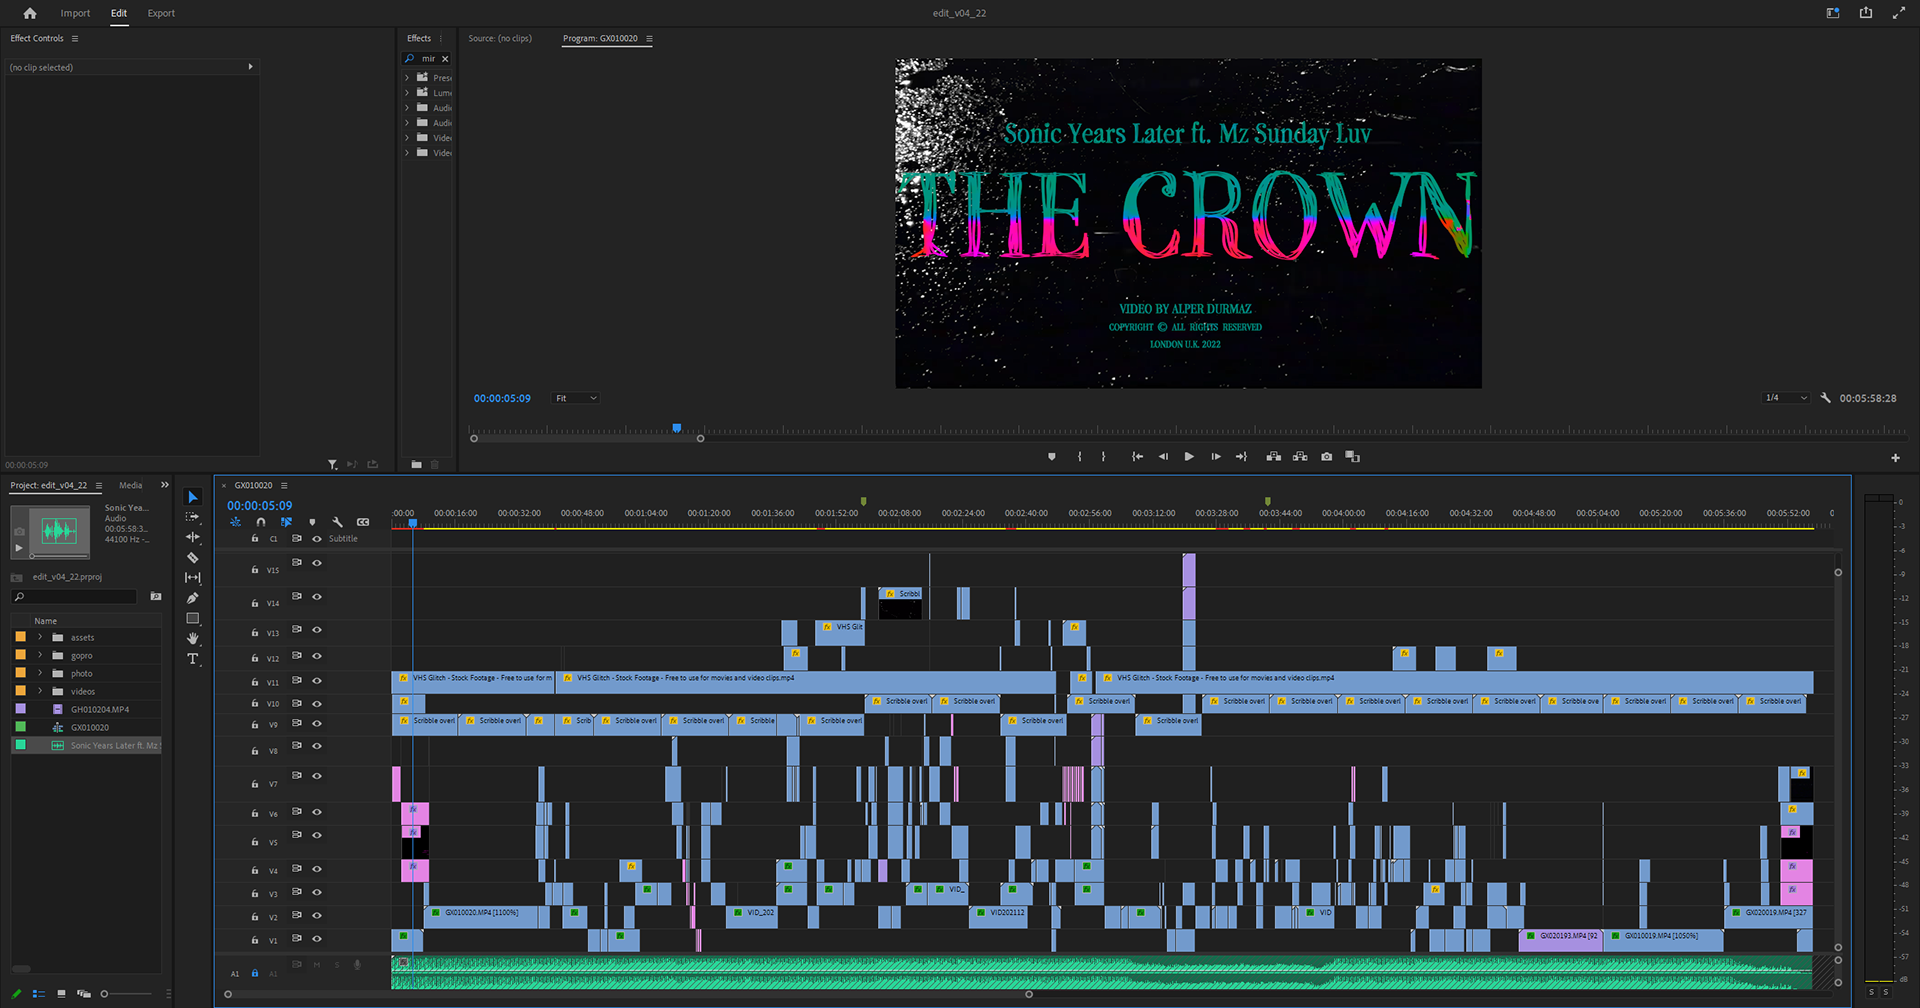
Task: Select the Selection tool arrow
Action: click(193, 497)
